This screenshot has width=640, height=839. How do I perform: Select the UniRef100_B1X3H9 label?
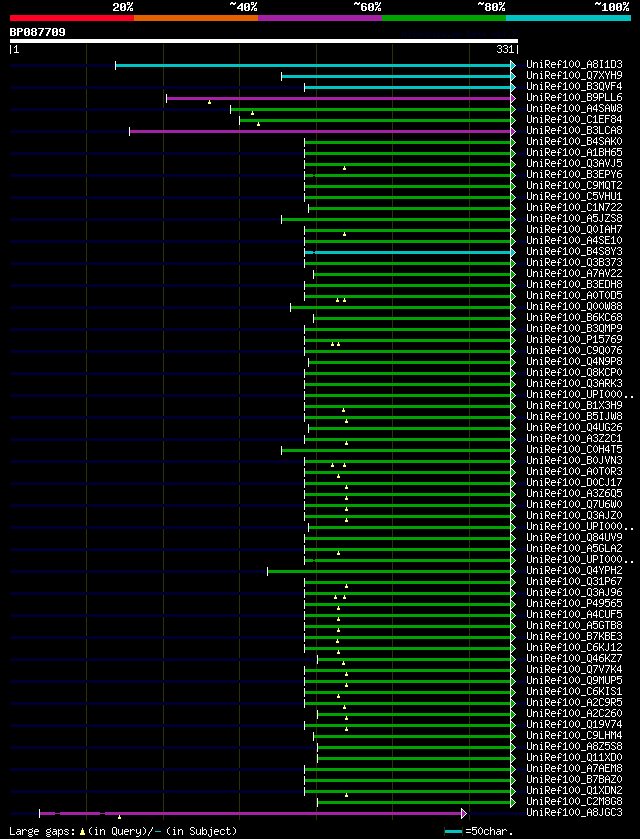click(x=574, y=406)
